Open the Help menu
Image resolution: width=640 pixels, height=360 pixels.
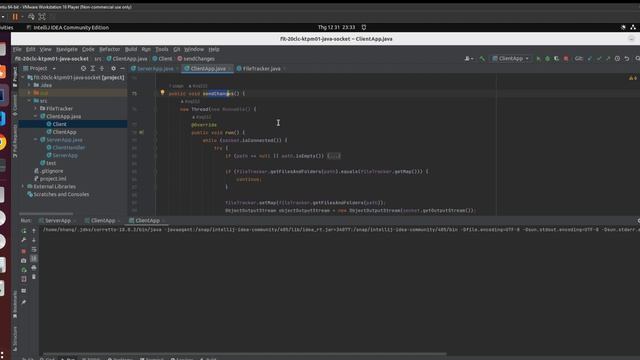click(214, 49)
